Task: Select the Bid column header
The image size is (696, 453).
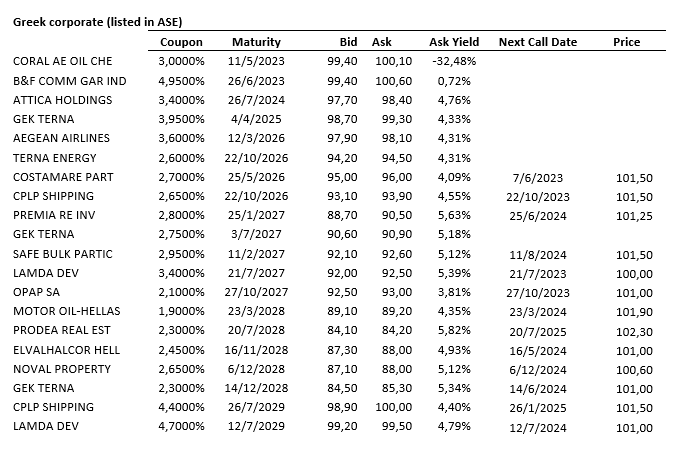Action: pos(348,42)
